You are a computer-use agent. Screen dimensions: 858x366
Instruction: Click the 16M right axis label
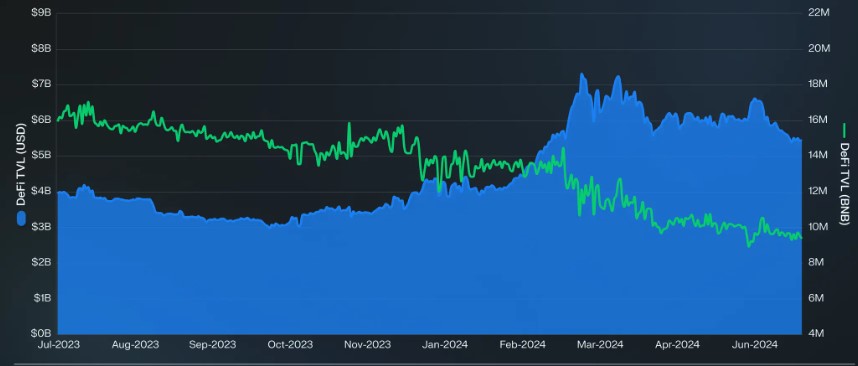pyautogui.click(x=819, y=120)
